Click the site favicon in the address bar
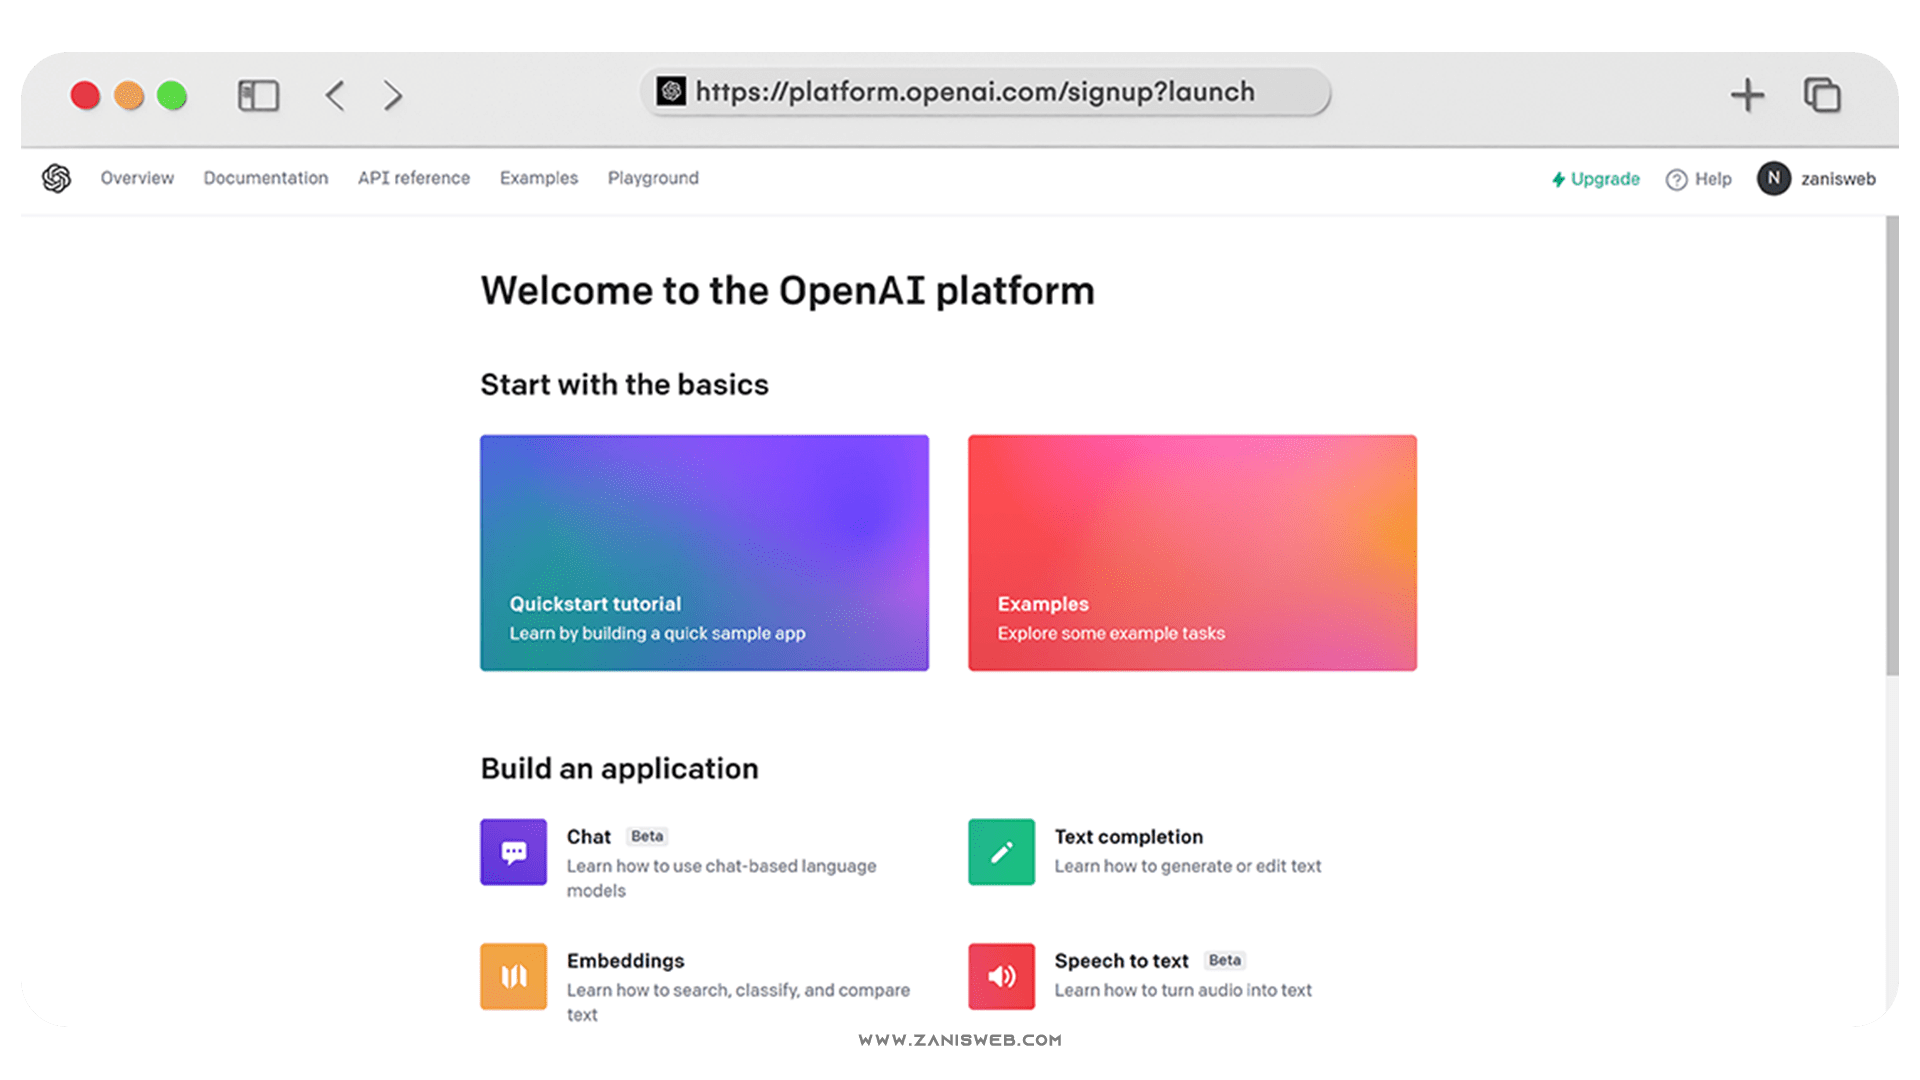This screenshot has height=1080, width=1920. click(x=671, y=92)
